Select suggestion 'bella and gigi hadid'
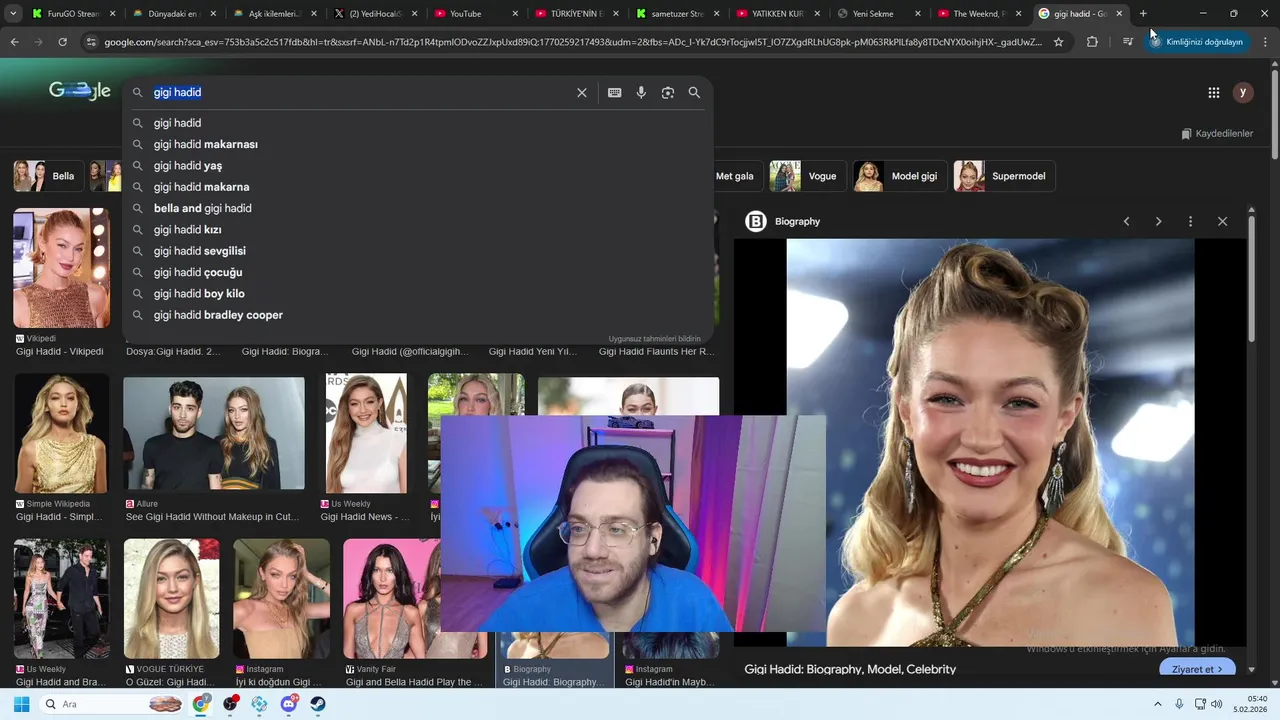The image size is (1280, 720). [418, 208]
